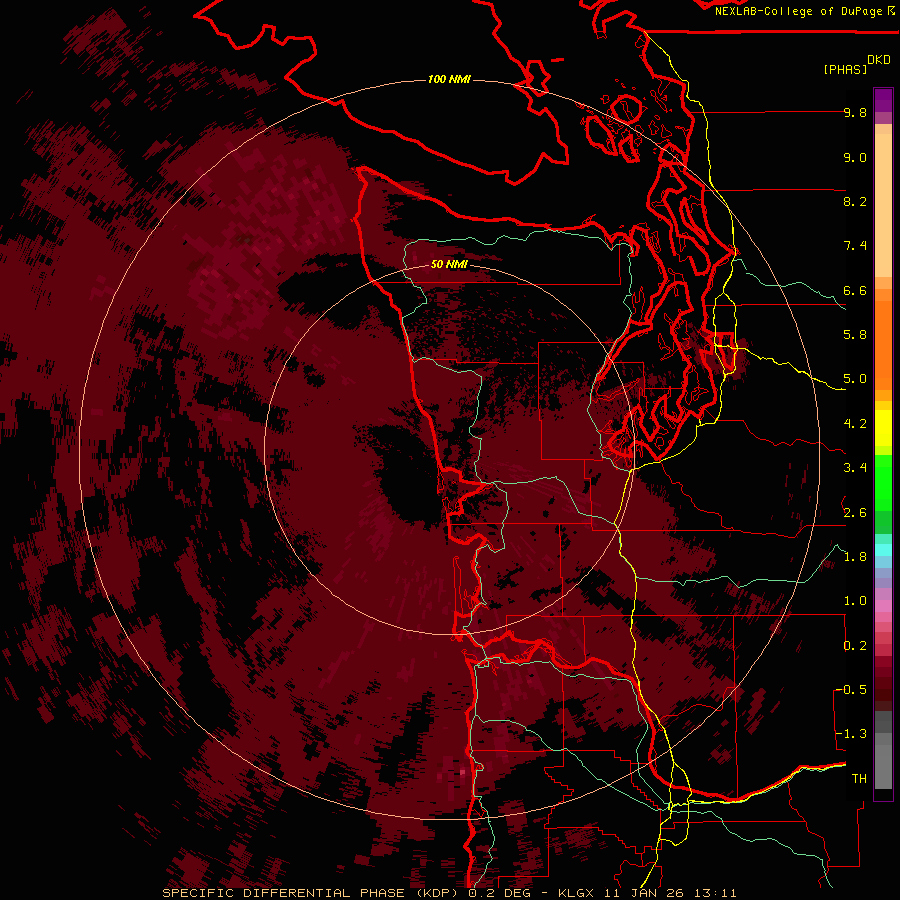This screenshot has height=900, width=900.
Task: Click the Specific Differential Phase KLGX caption
Action: pos(449,893)
